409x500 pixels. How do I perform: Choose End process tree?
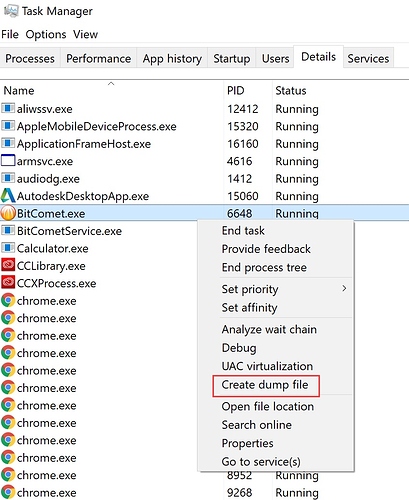(264, 267)
